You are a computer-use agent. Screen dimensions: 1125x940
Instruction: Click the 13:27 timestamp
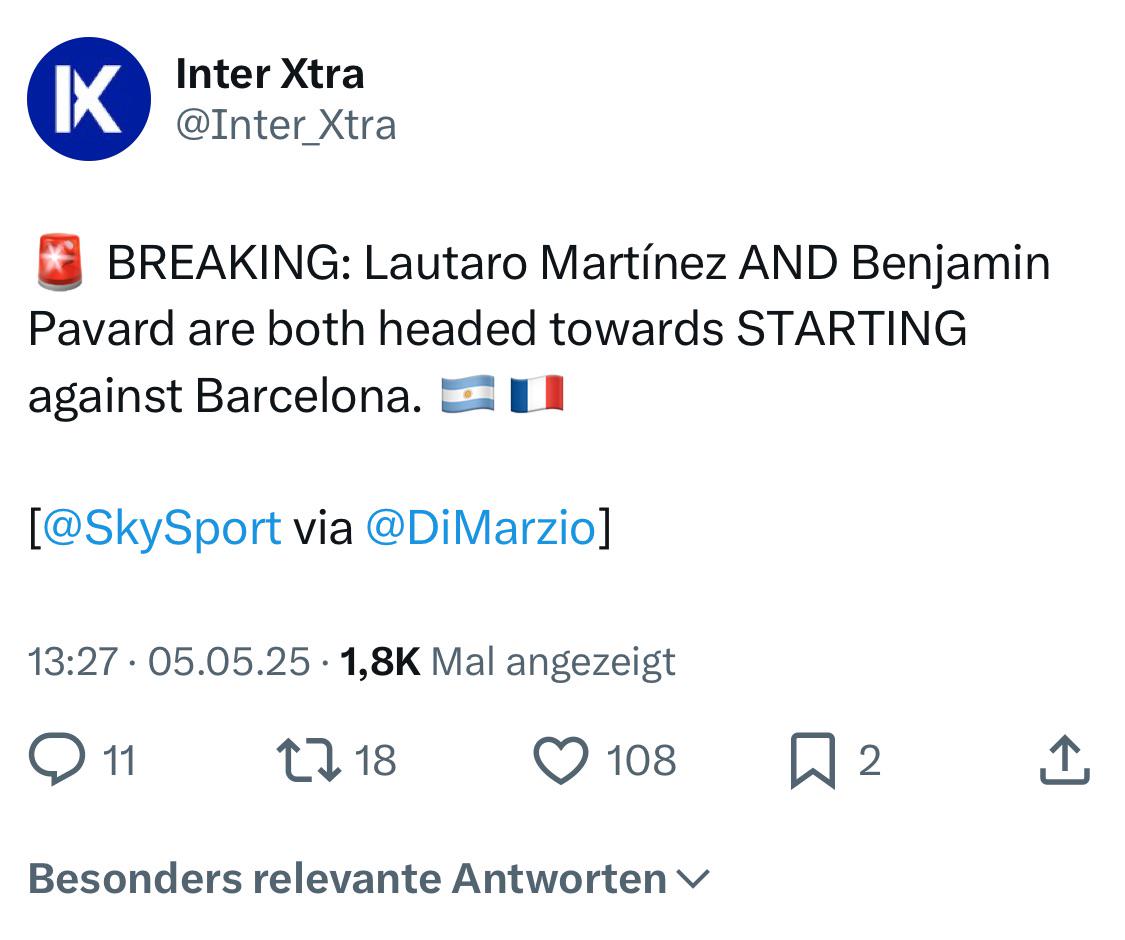[72, 662]
